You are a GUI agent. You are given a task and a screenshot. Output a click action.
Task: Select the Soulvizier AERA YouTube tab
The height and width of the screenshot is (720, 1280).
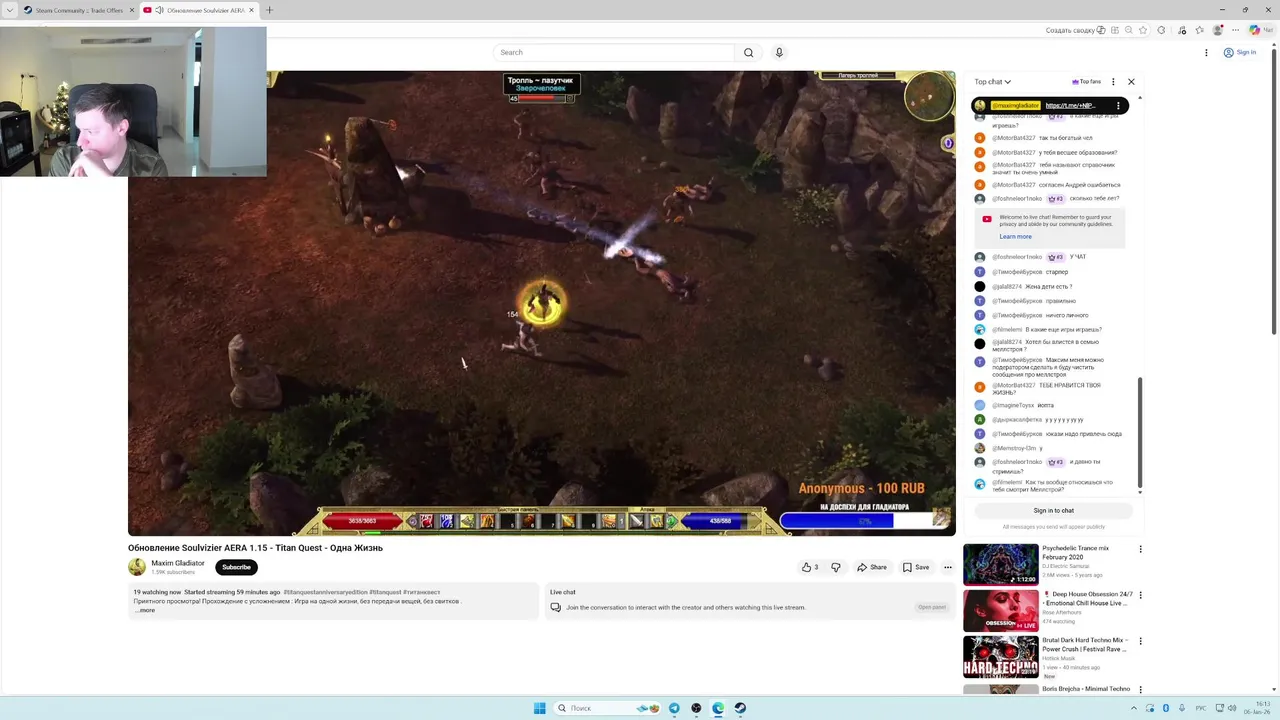pyautogui.click(x=199, y=10)
